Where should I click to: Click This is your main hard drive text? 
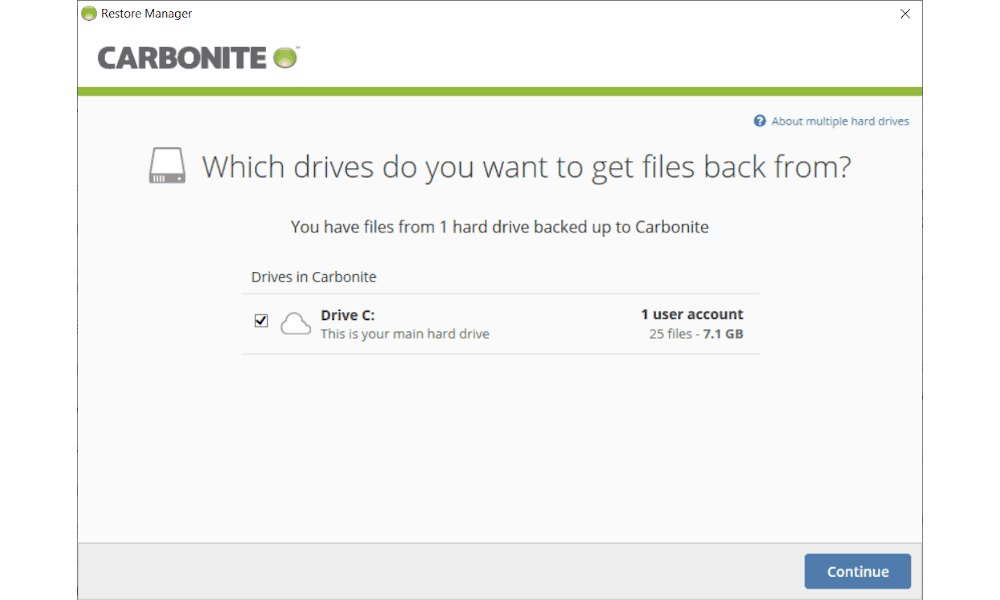point(404,334)
